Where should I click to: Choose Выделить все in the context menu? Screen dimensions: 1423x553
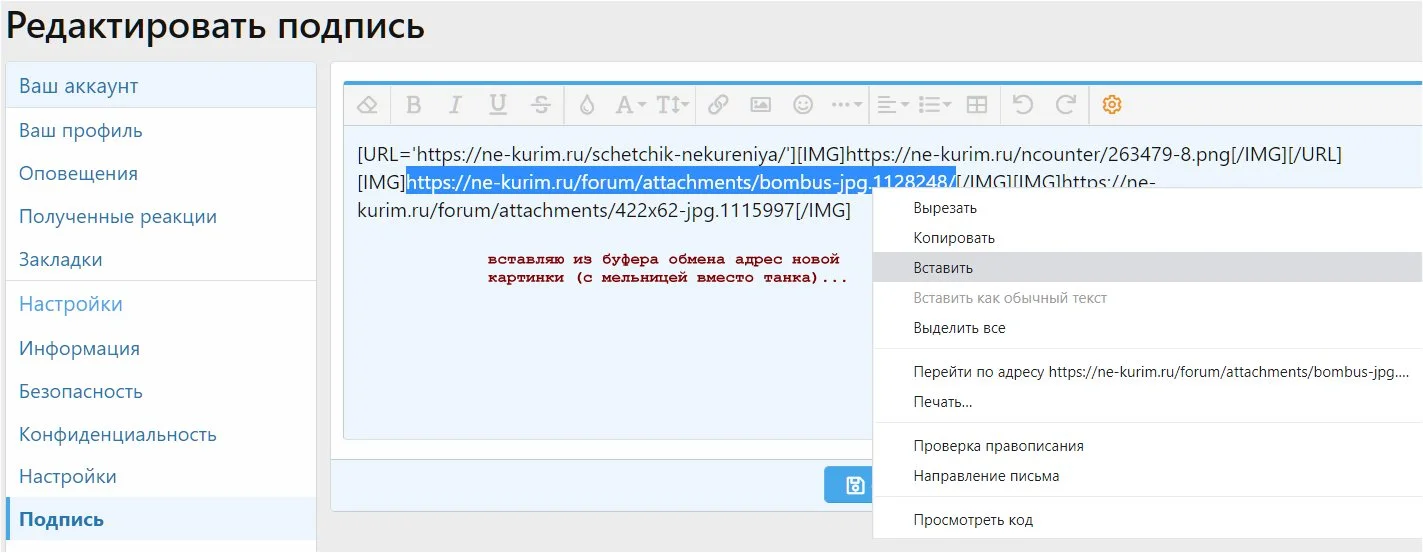[x=1148, y=328]
